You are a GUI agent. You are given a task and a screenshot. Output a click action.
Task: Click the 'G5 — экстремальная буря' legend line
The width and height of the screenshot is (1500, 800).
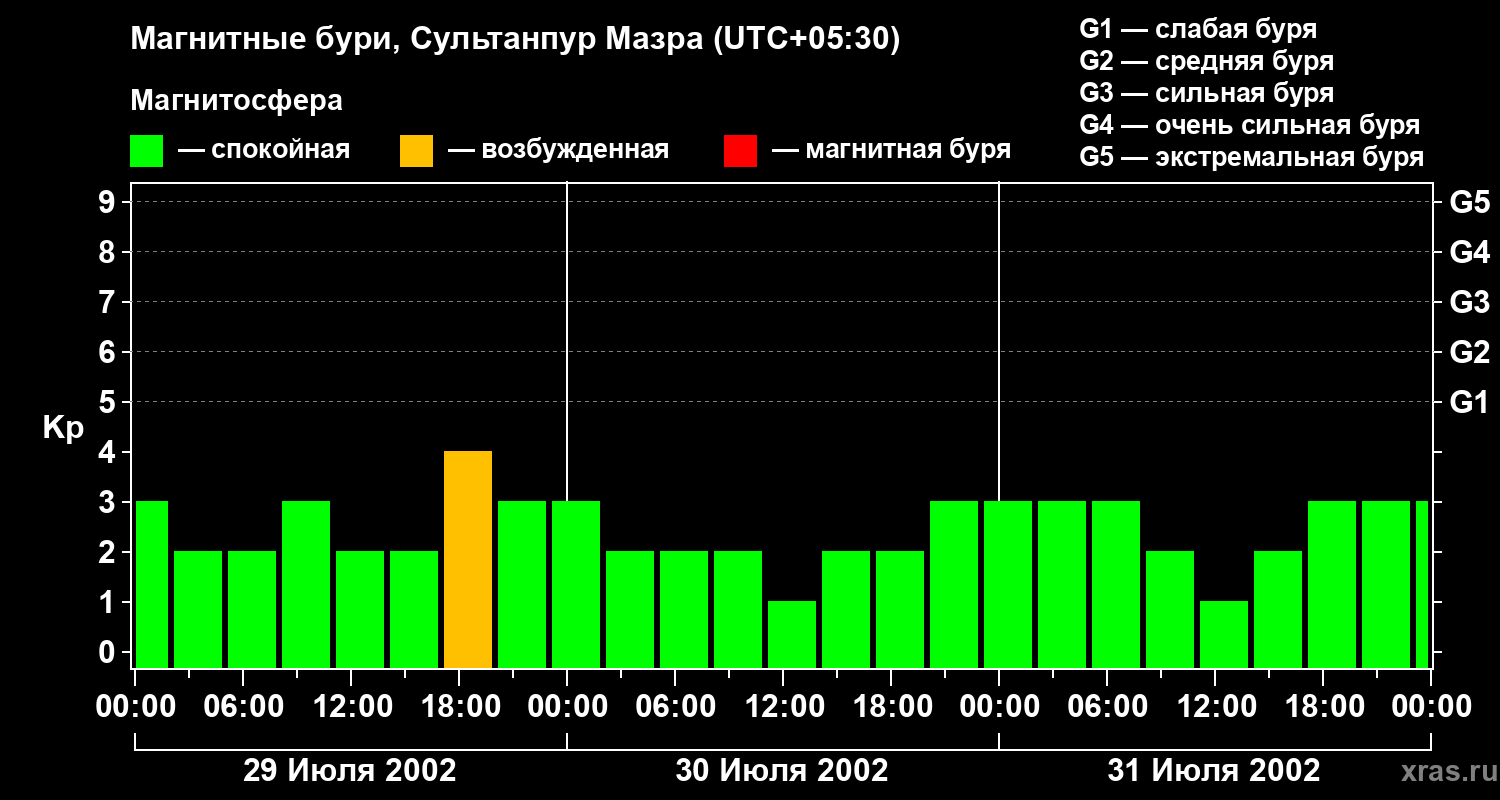(x=1252, y=158)
